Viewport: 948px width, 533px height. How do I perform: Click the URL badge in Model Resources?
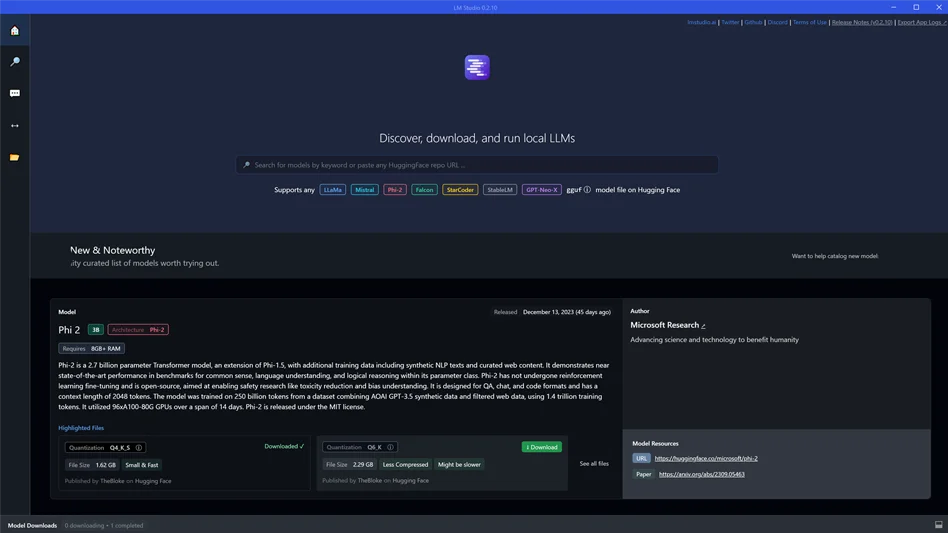641,459
